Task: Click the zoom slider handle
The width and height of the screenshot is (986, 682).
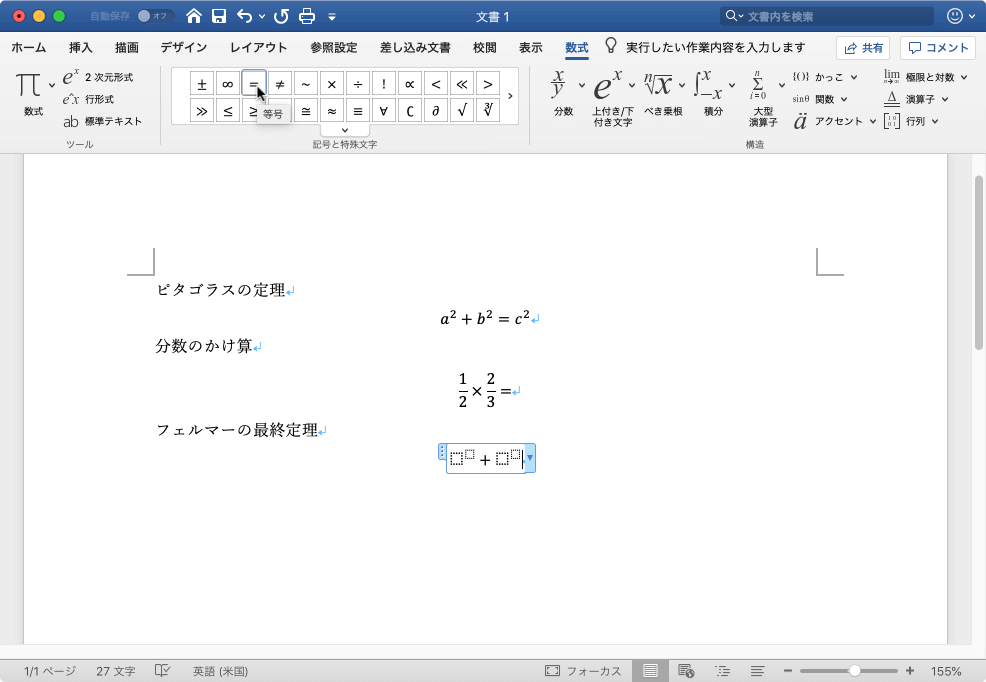Action: (x=854, y=671)
